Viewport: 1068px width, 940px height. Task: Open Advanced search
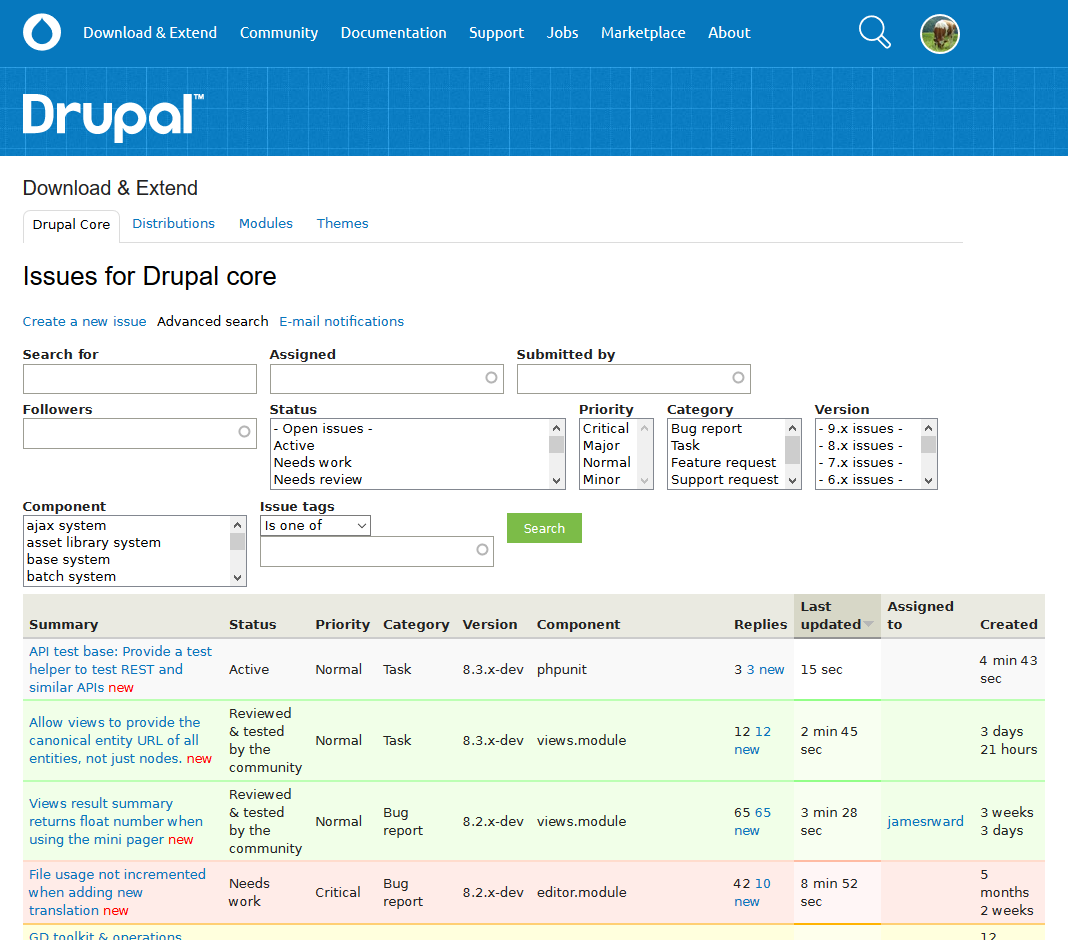[213, 322]
